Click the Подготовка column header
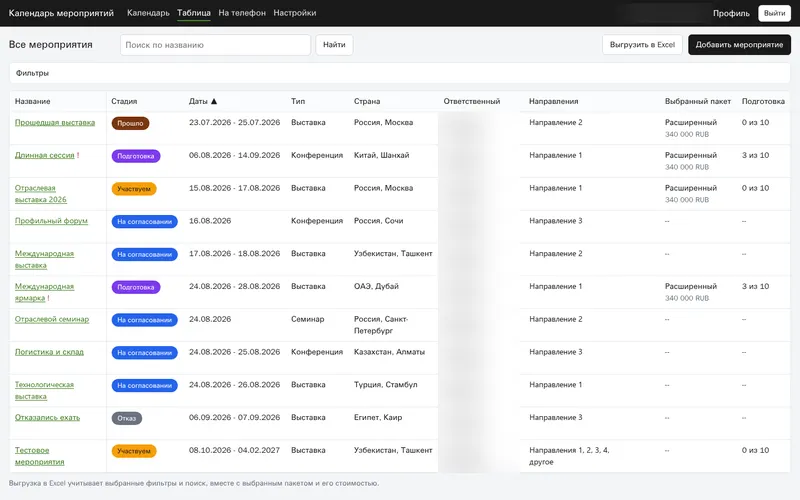The image size is (800, 500). click(763, 101)
